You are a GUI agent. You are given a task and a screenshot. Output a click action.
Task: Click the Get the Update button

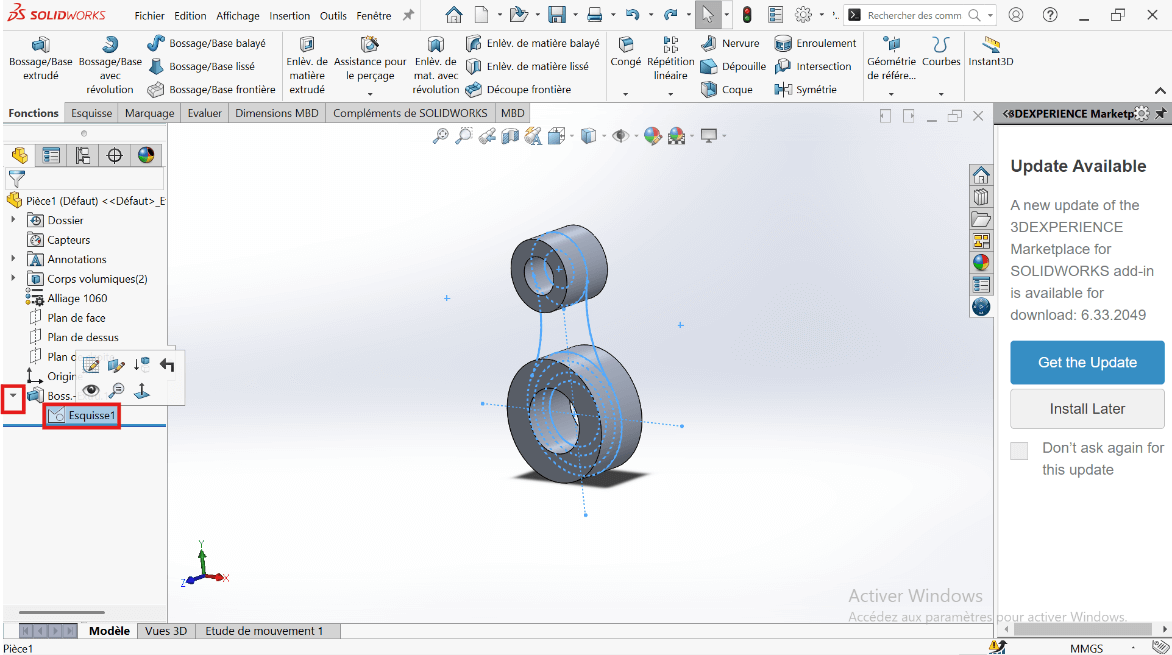point(1087,362)
